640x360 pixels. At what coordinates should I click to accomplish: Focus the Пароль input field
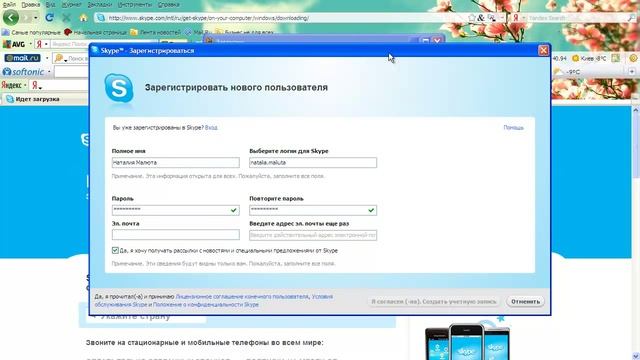coord(176,210)
